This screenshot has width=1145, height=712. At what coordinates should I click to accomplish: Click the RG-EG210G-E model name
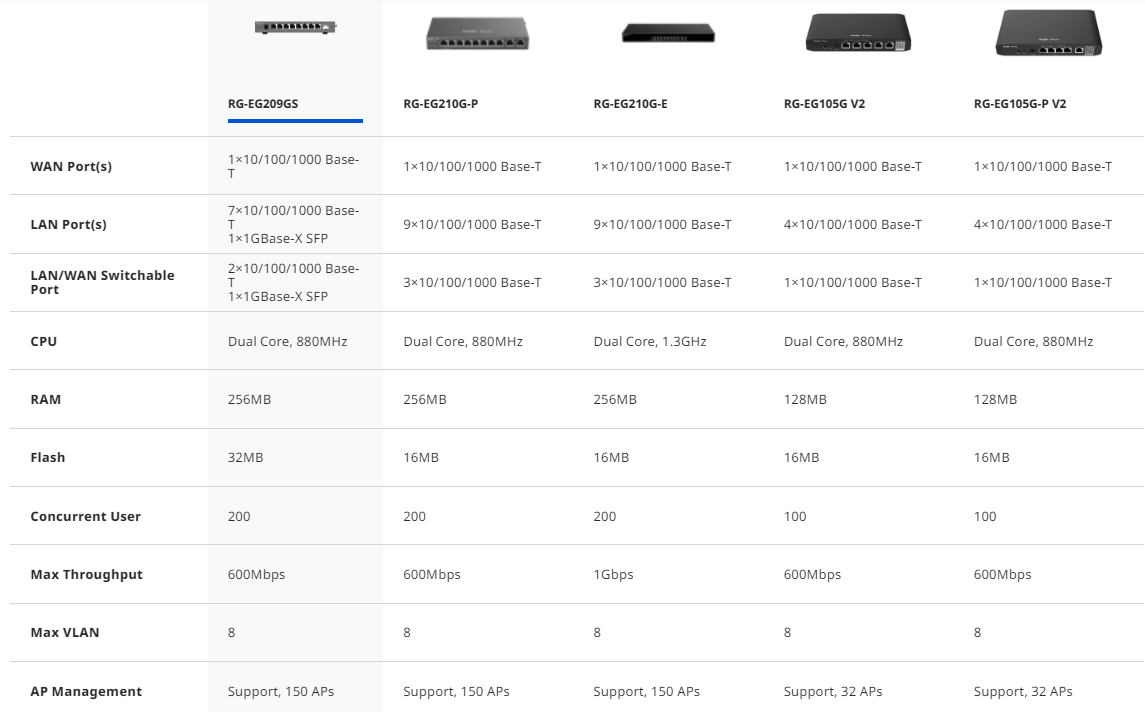630,103
